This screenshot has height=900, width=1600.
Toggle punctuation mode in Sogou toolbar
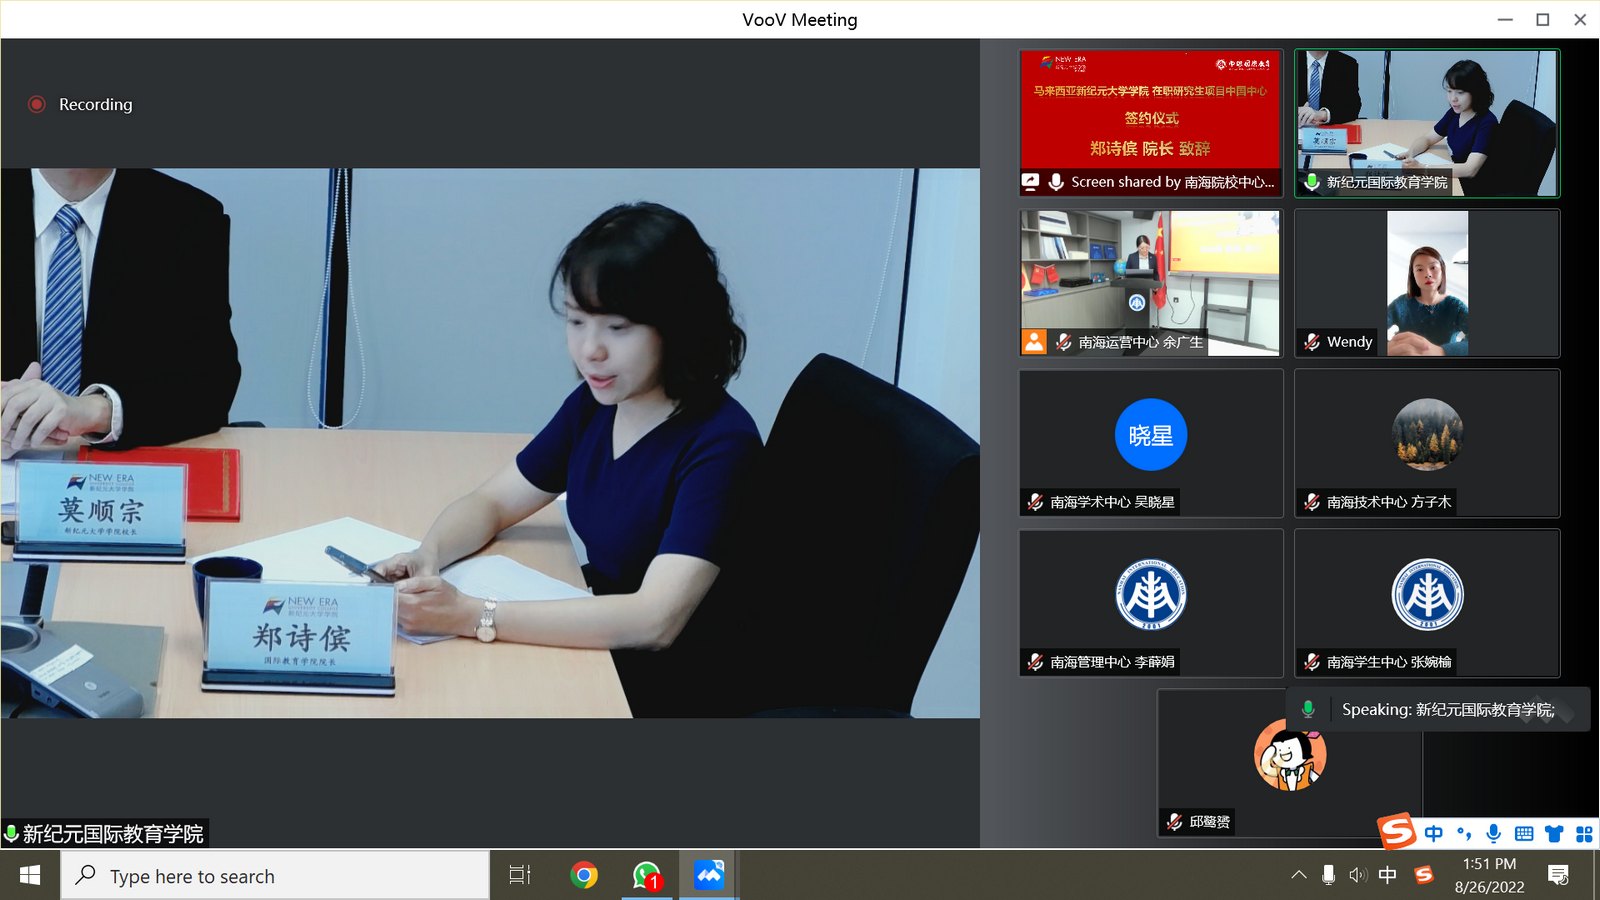click(1464, 834)
